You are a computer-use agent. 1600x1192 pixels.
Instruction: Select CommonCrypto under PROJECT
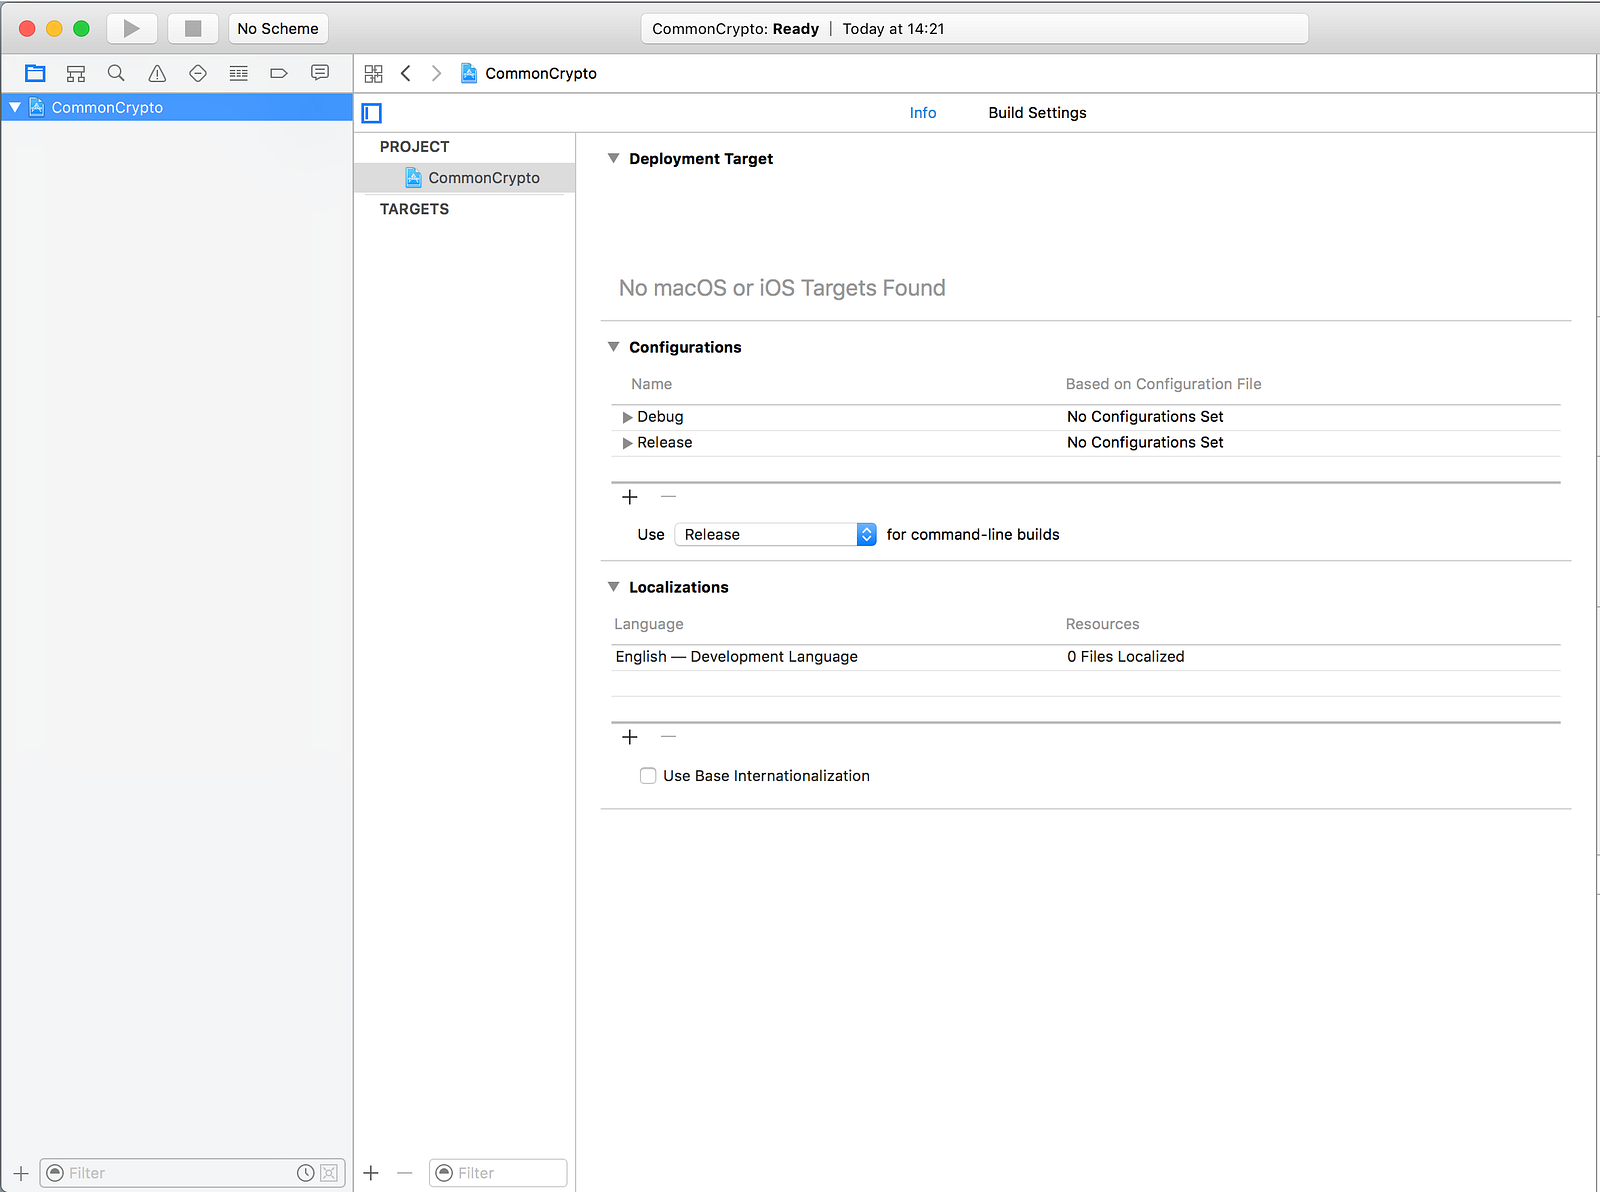point(465,178)
